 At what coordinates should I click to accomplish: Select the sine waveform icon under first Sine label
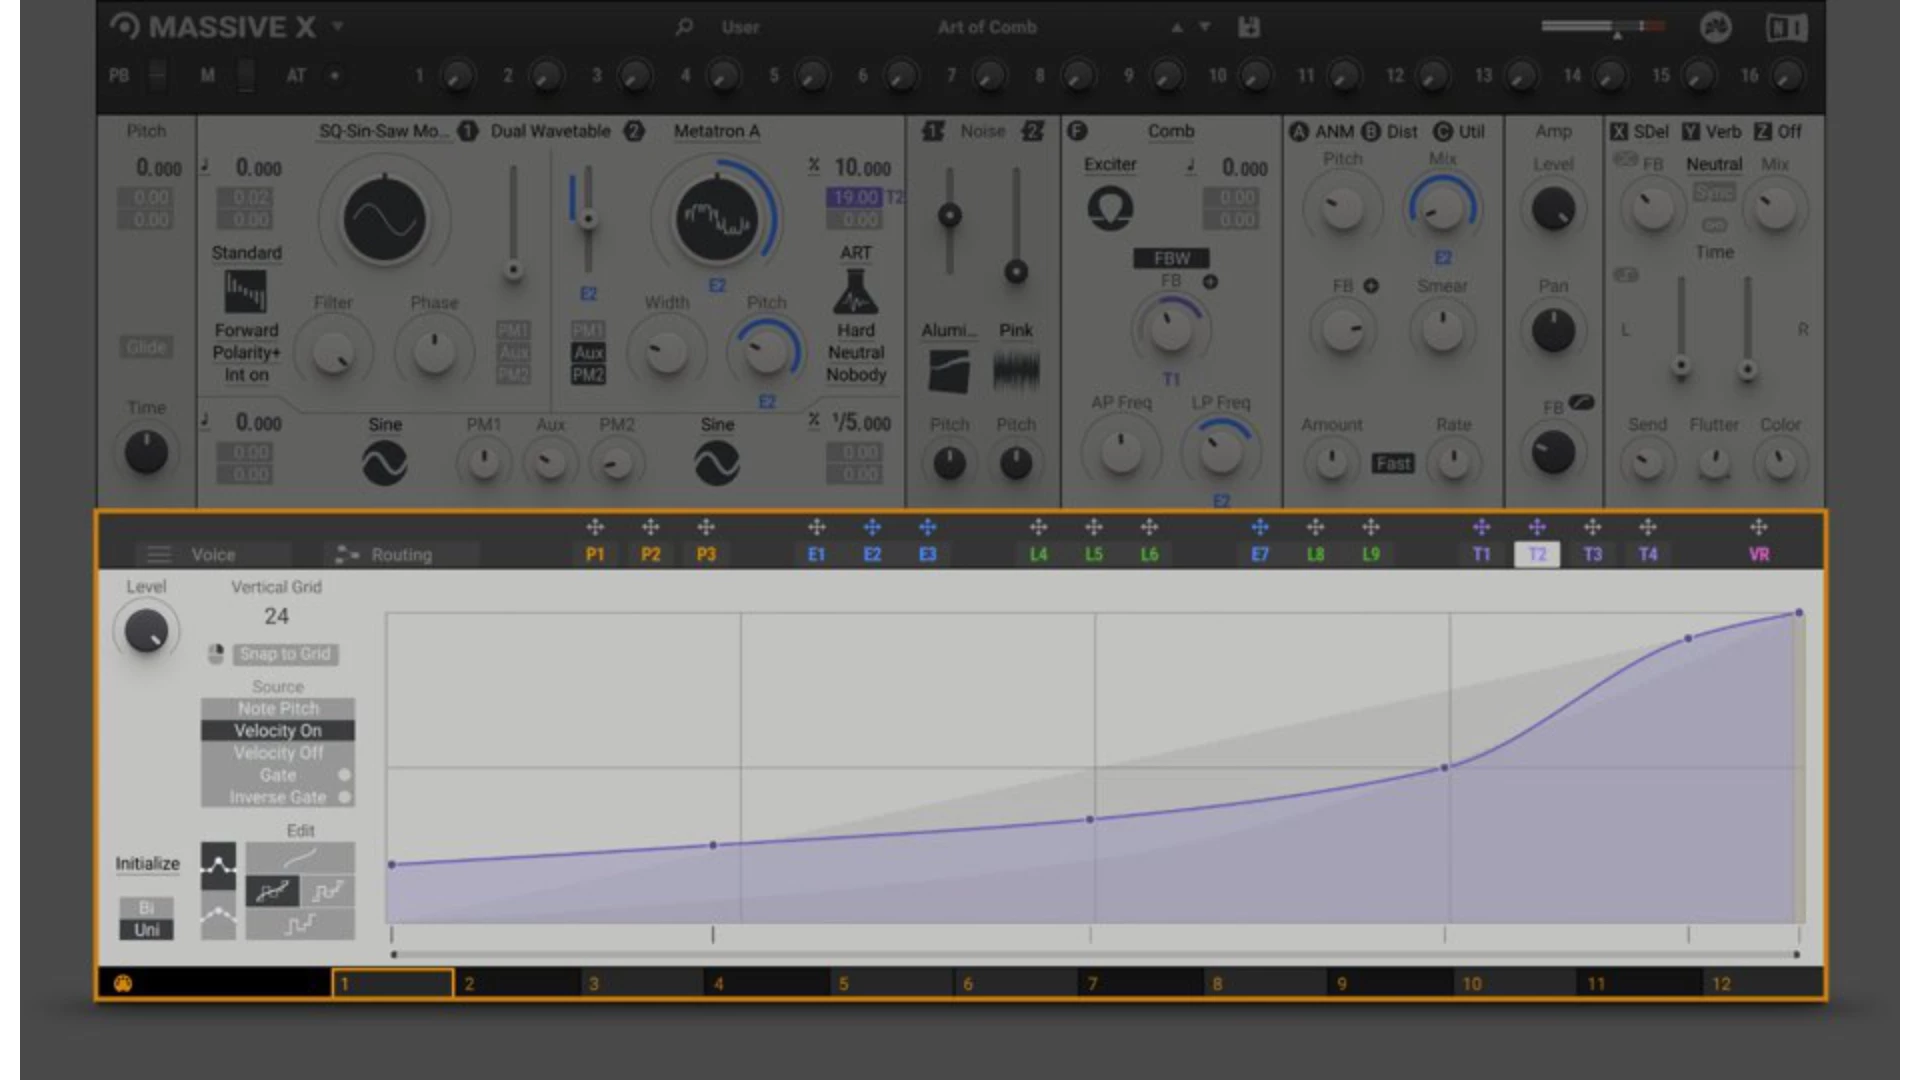[385, 463]
